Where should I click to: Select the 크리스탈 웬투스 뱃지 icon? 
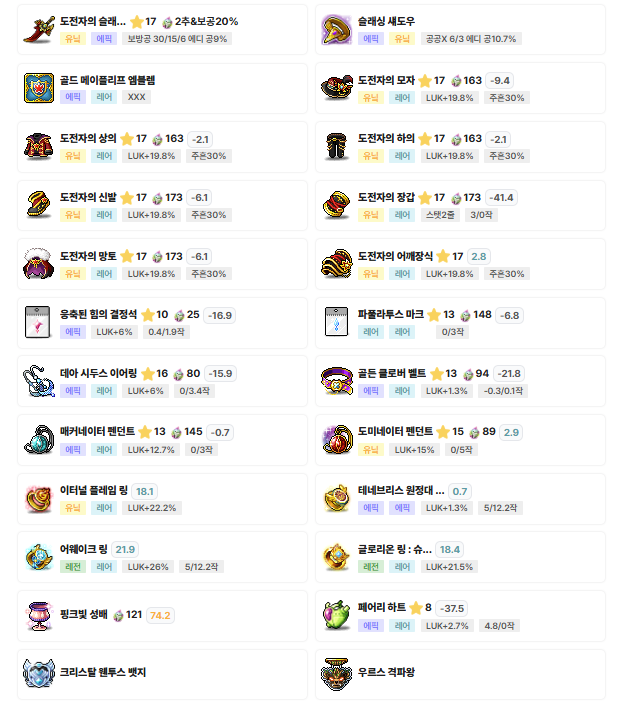coord(39,674)
